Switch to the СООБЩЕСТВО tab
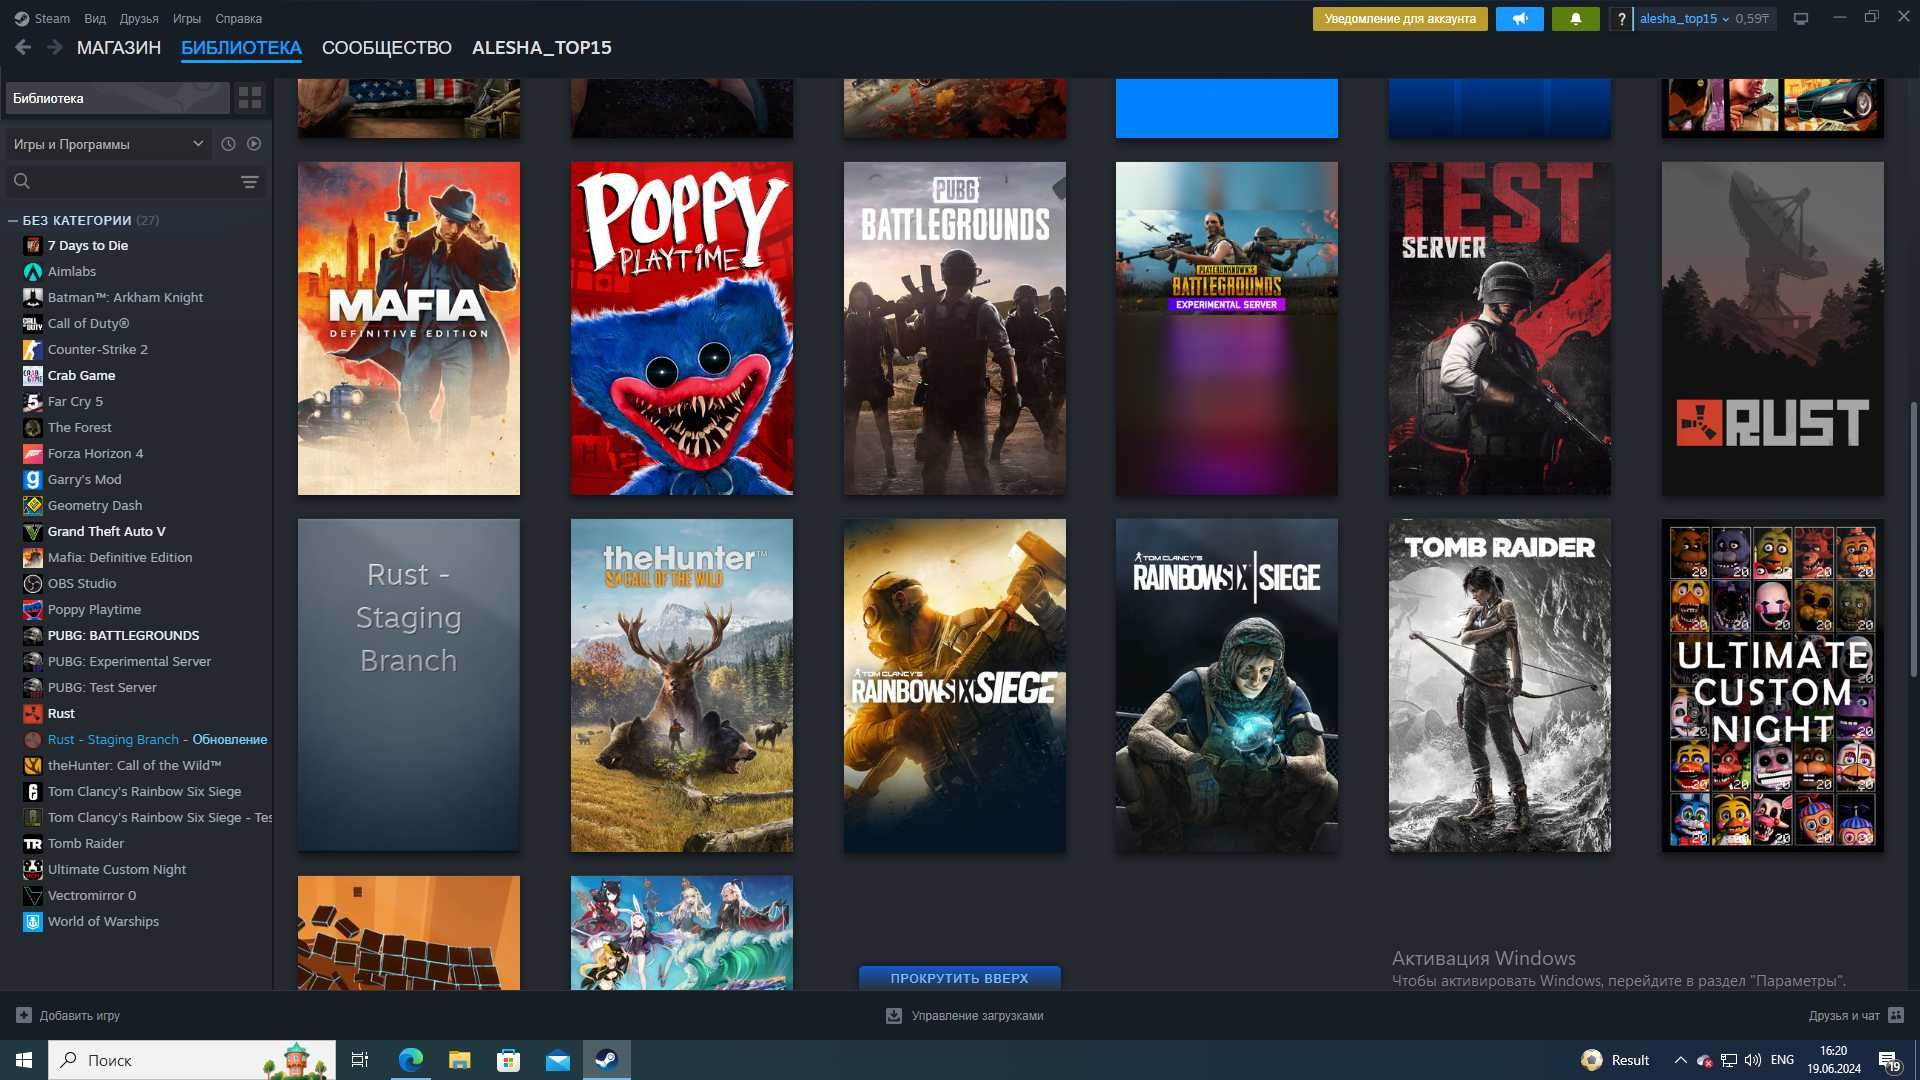The image size is (1920, 1080). (x=386, y=47)
